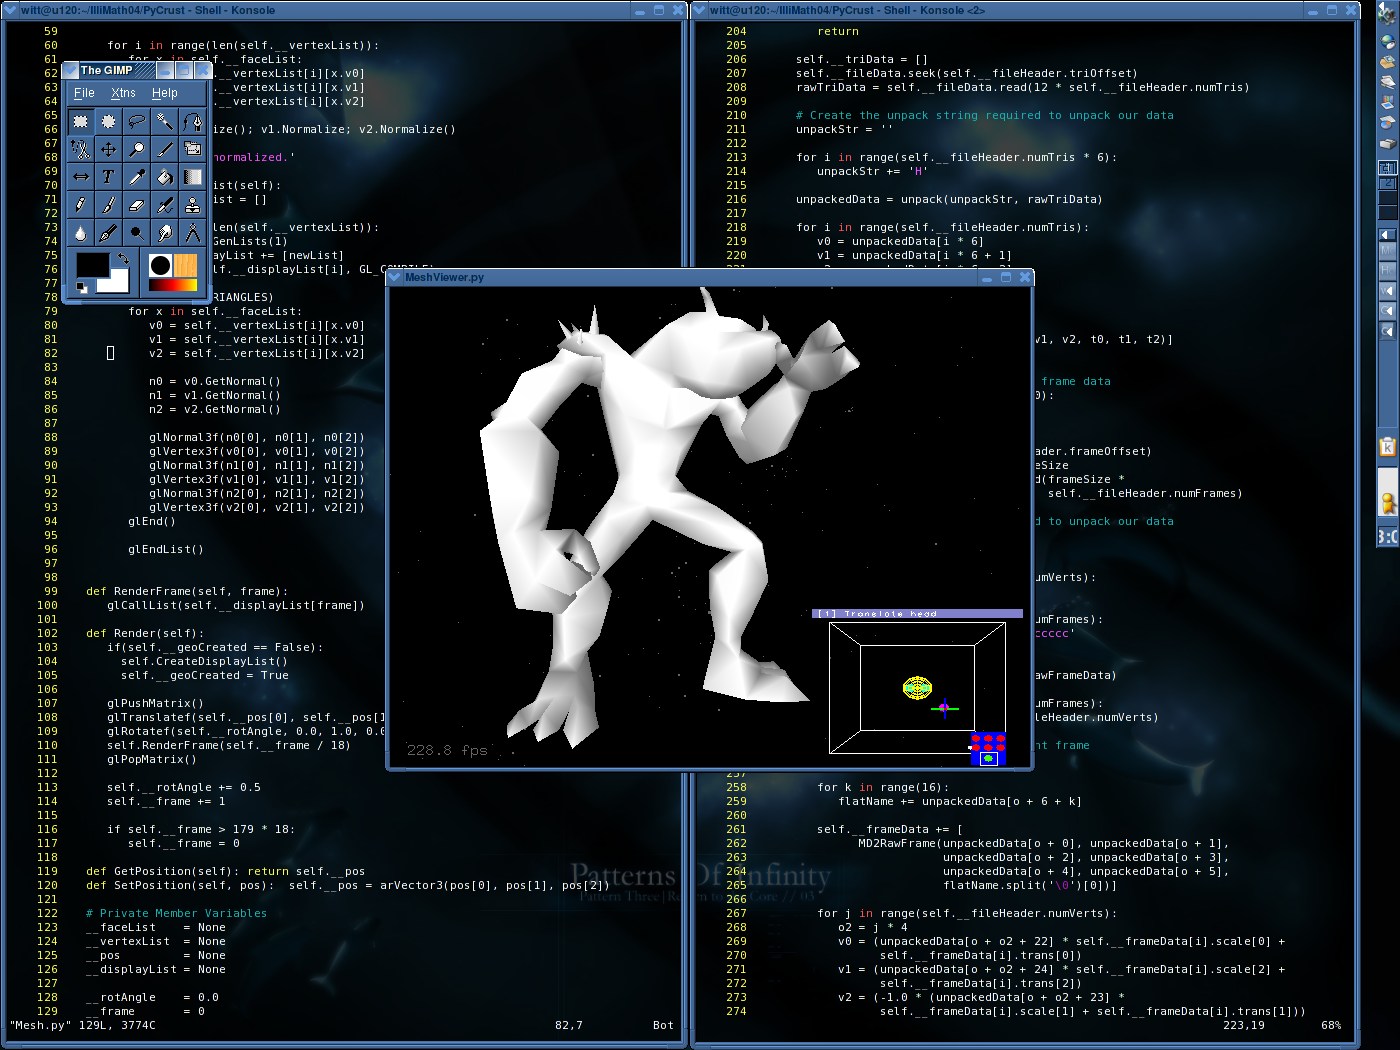The width and height of the screenshot is (1400, 1050).
Task: Click the Color Picker eyedropper tool
Action: (x=136, y=177)
